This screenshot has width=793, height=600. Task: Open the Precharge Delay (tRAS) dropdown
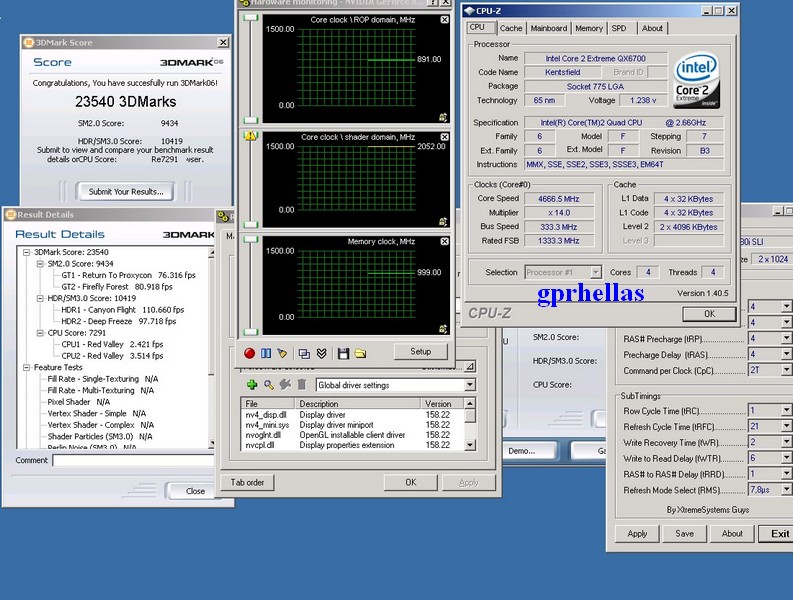pyautogui.click(x=786, y=354)
